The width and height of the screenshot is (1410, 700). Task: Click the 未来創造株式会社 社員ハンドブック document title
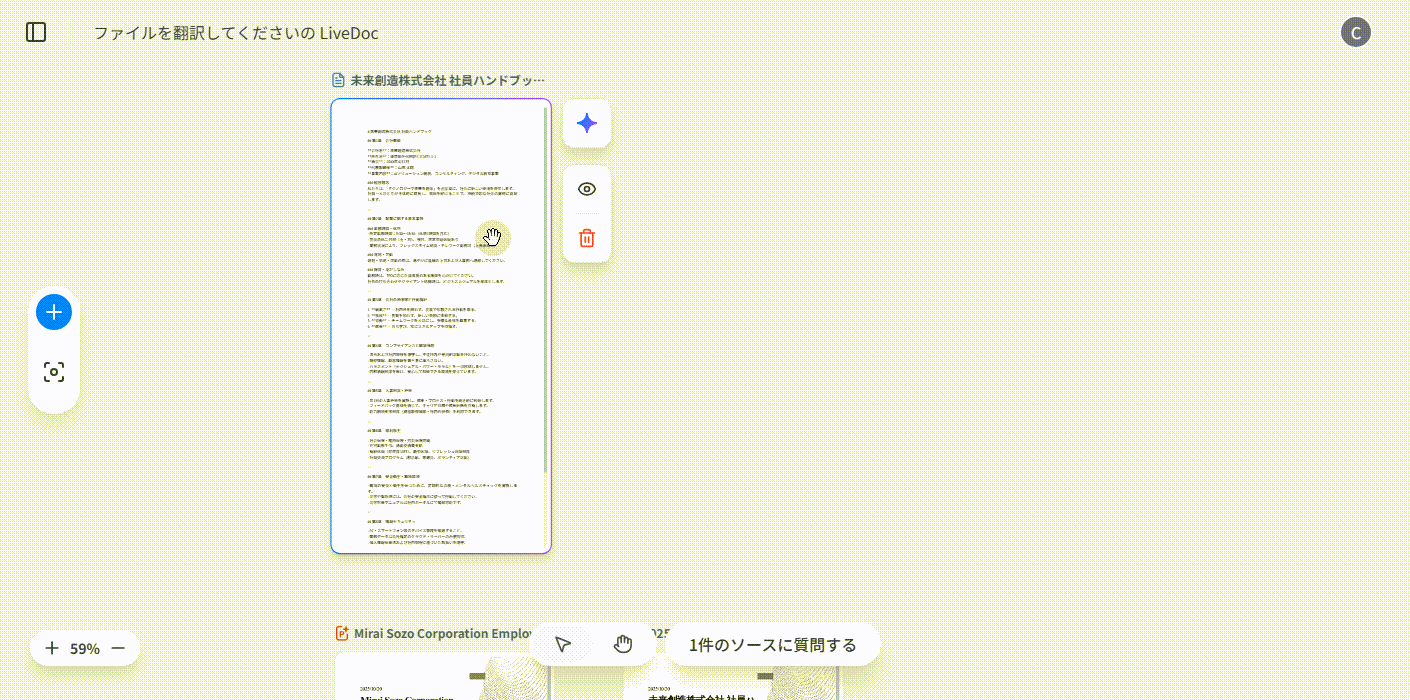tap(447, 80)
